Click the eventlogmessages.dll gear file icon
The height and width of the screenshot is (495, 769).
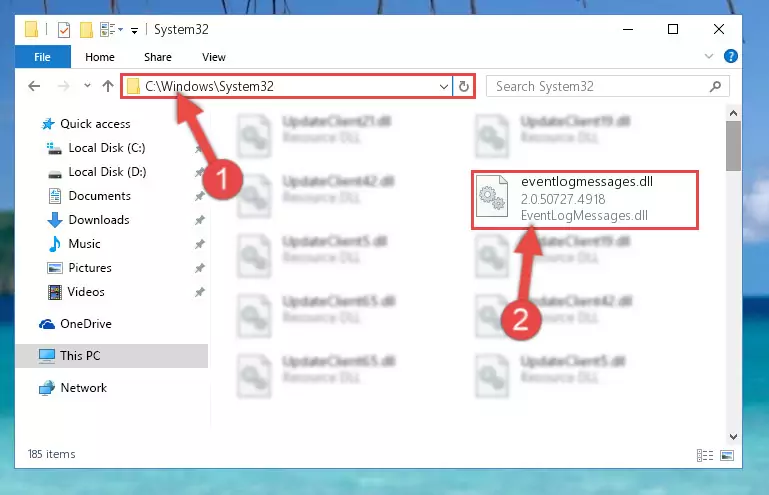492,196
